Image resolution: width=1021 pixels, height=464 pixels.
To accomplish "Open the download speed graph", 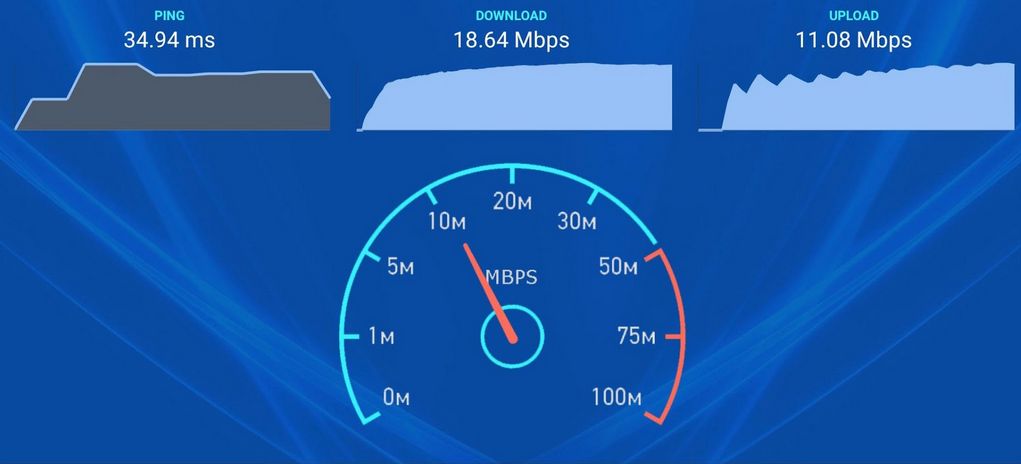I will point(514,97).
